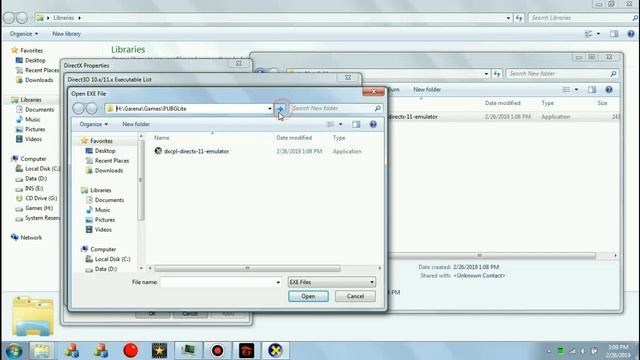Open Organize menu in Open EXE File dialog
640x360 pixels.
(94, 124)
